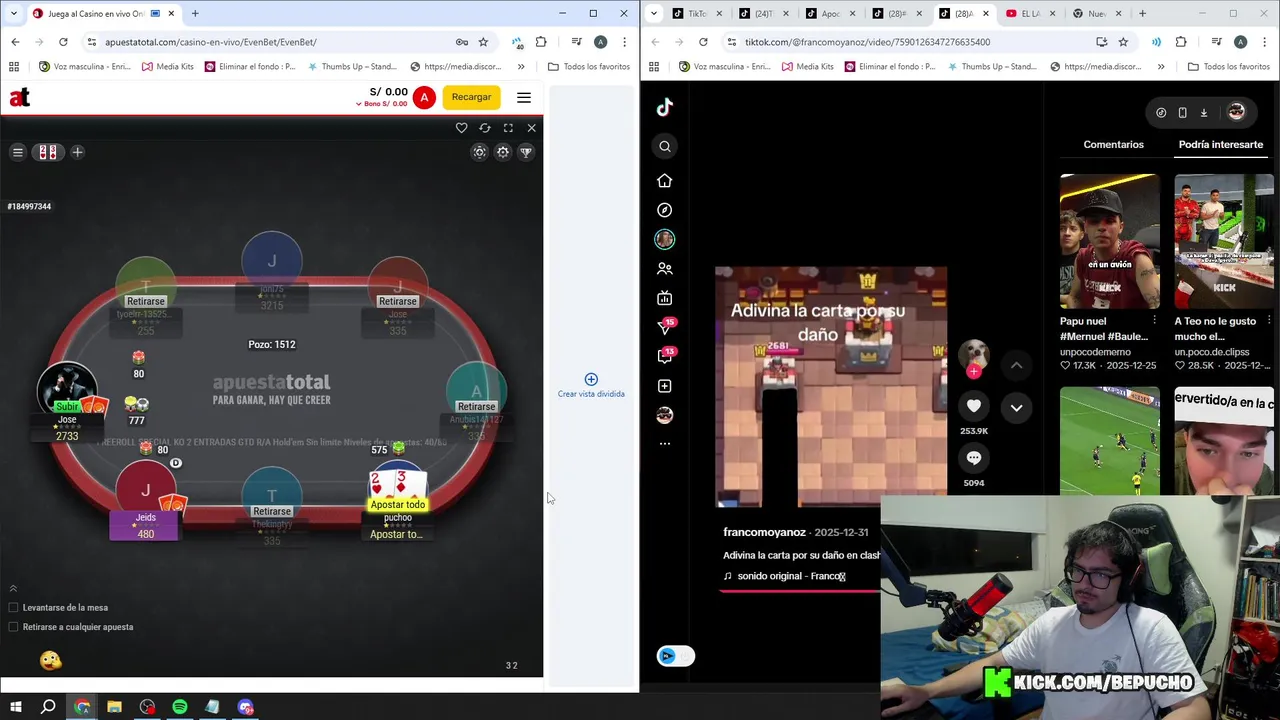This screenshot has height=720, width=1280.
Task: Click Crear vista dividida
Action: [x=591, y=385]
